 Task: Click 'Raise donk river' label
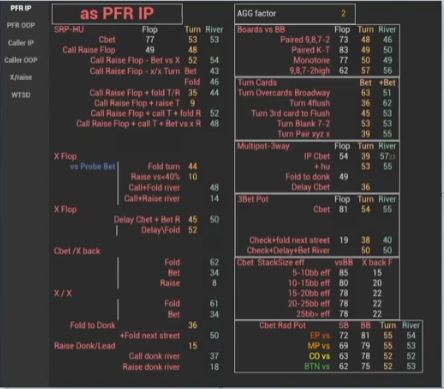(151, 367)
